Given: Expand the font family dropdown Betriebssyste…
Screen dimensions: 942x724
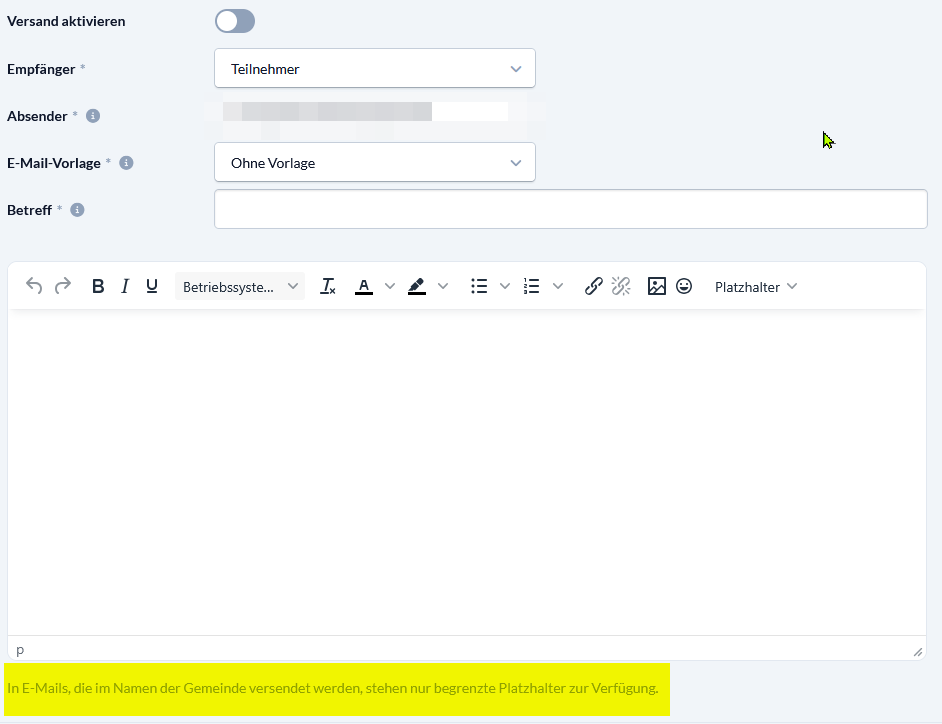Looking at the screenshot, I should 240,286.
